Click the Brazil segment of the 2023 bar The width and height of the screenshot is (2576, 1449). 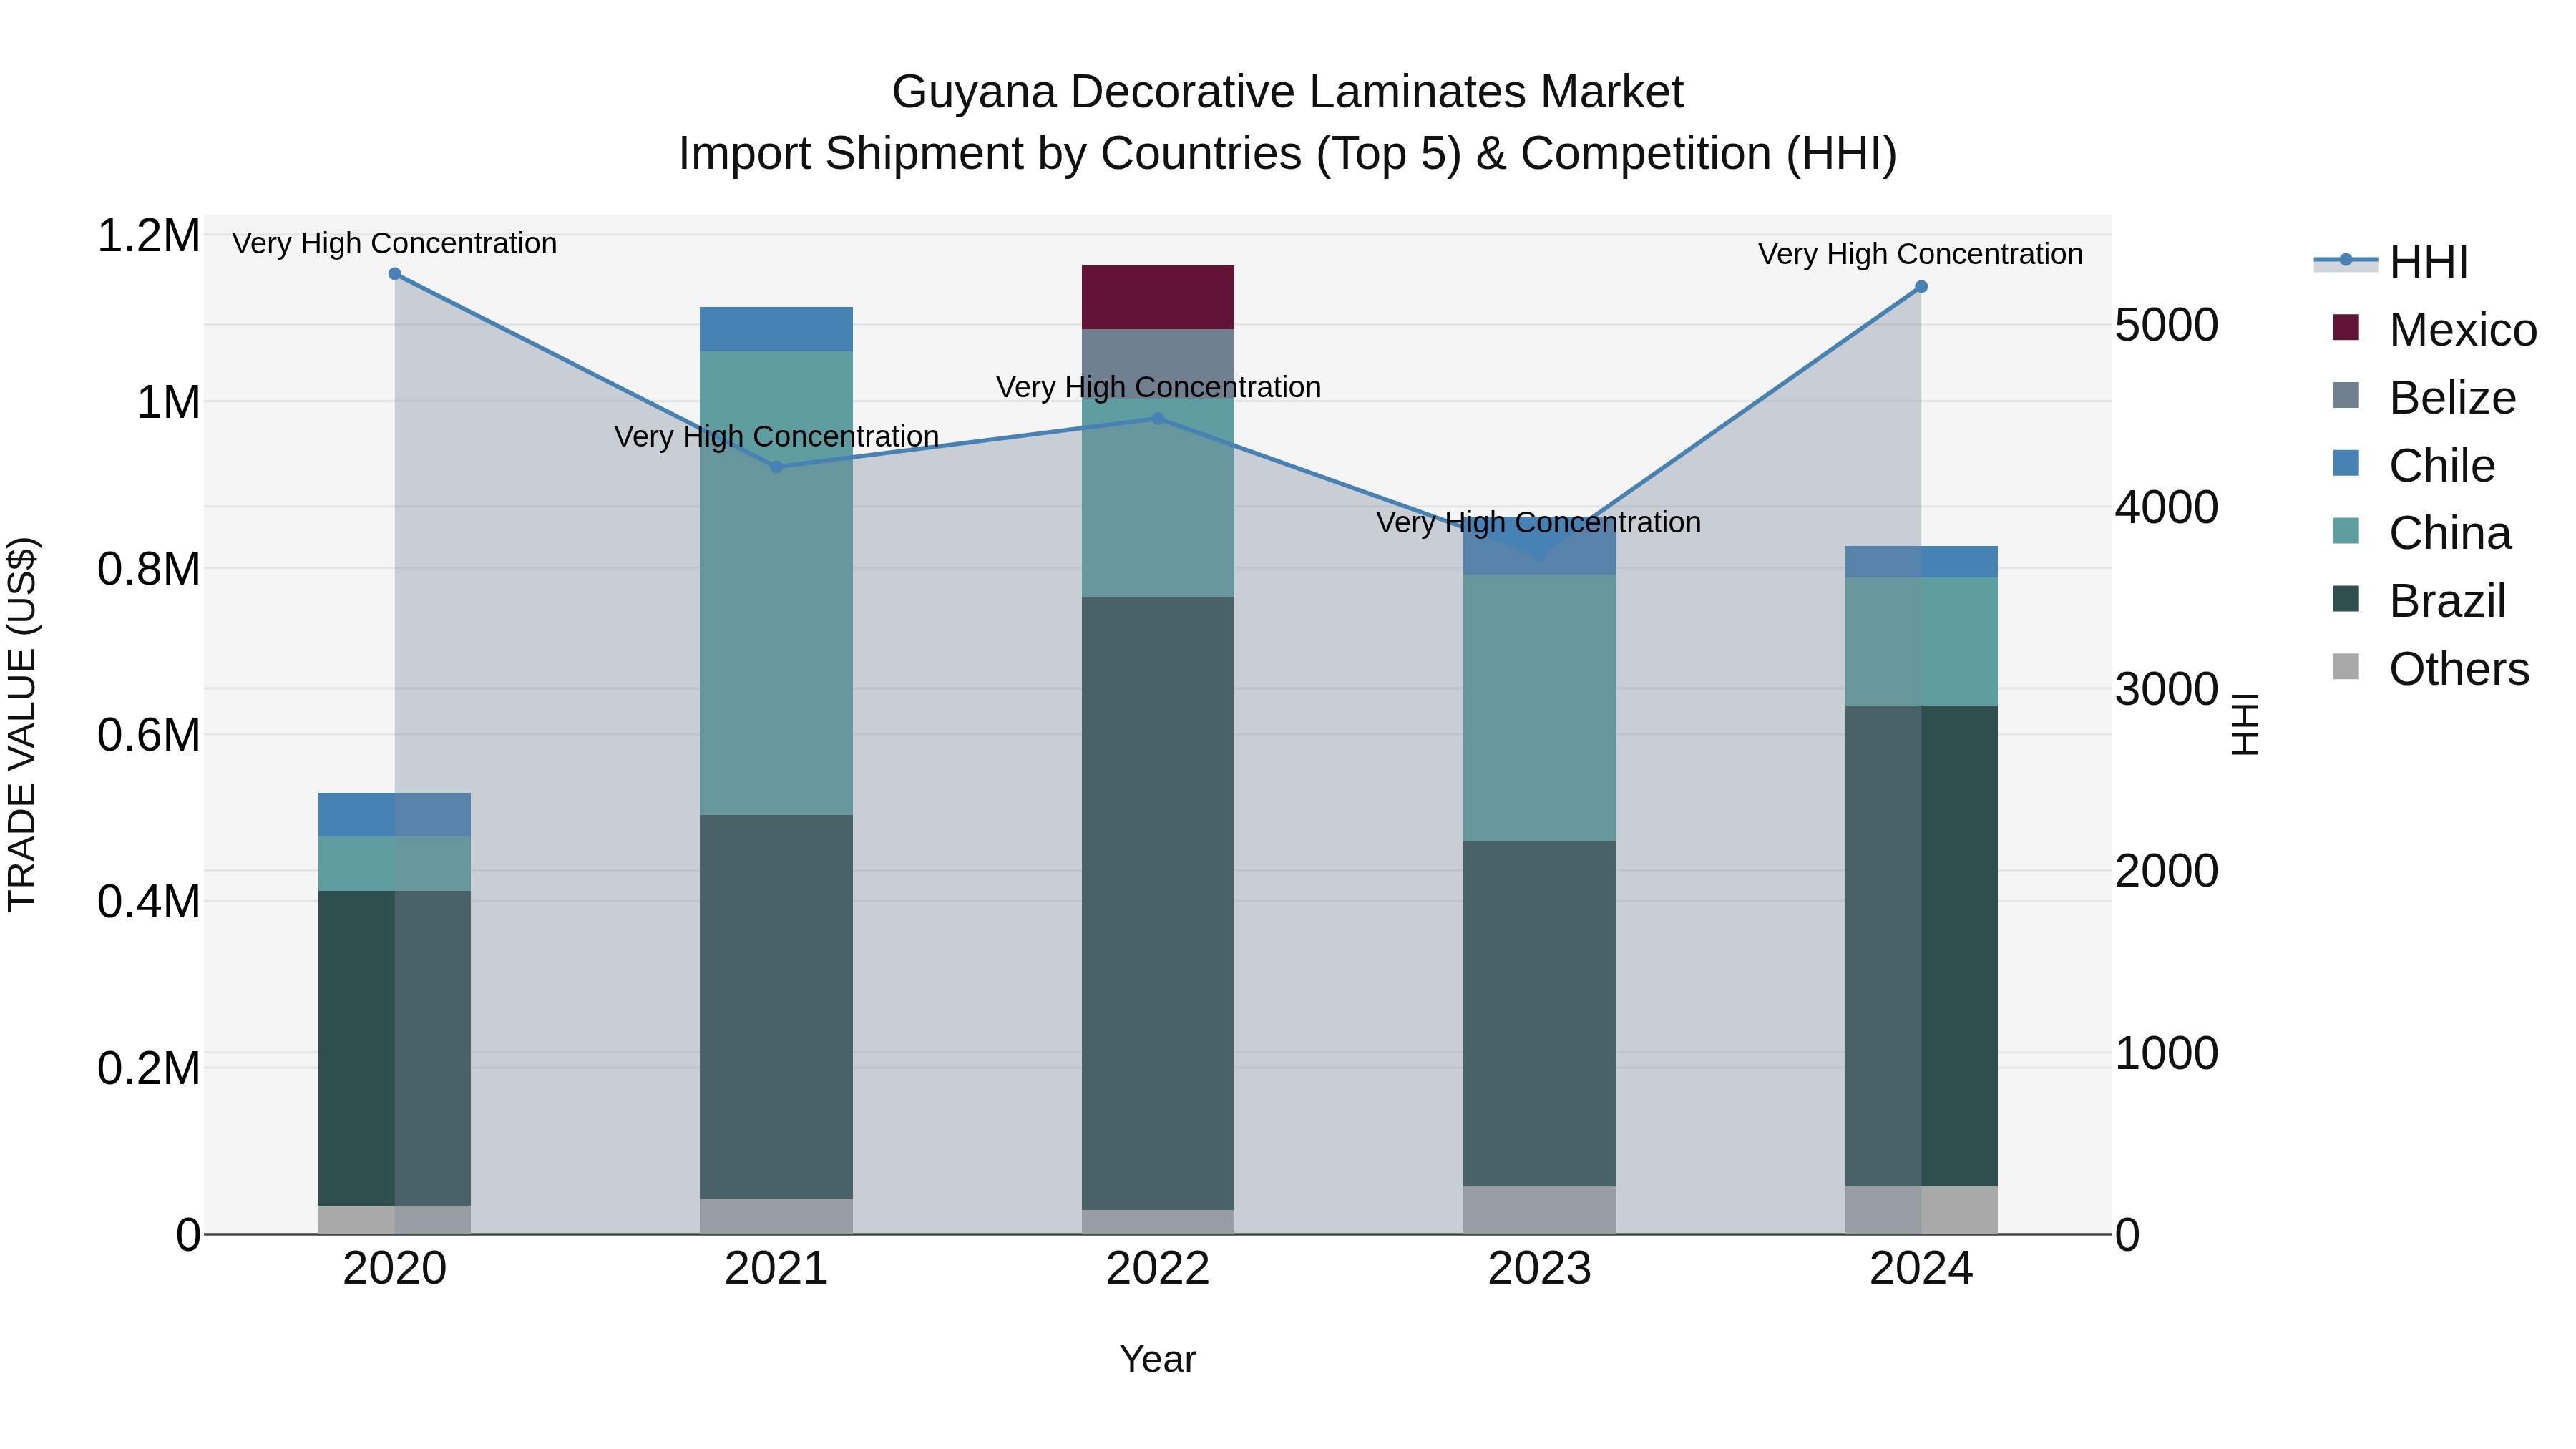pos(1539,1013)
